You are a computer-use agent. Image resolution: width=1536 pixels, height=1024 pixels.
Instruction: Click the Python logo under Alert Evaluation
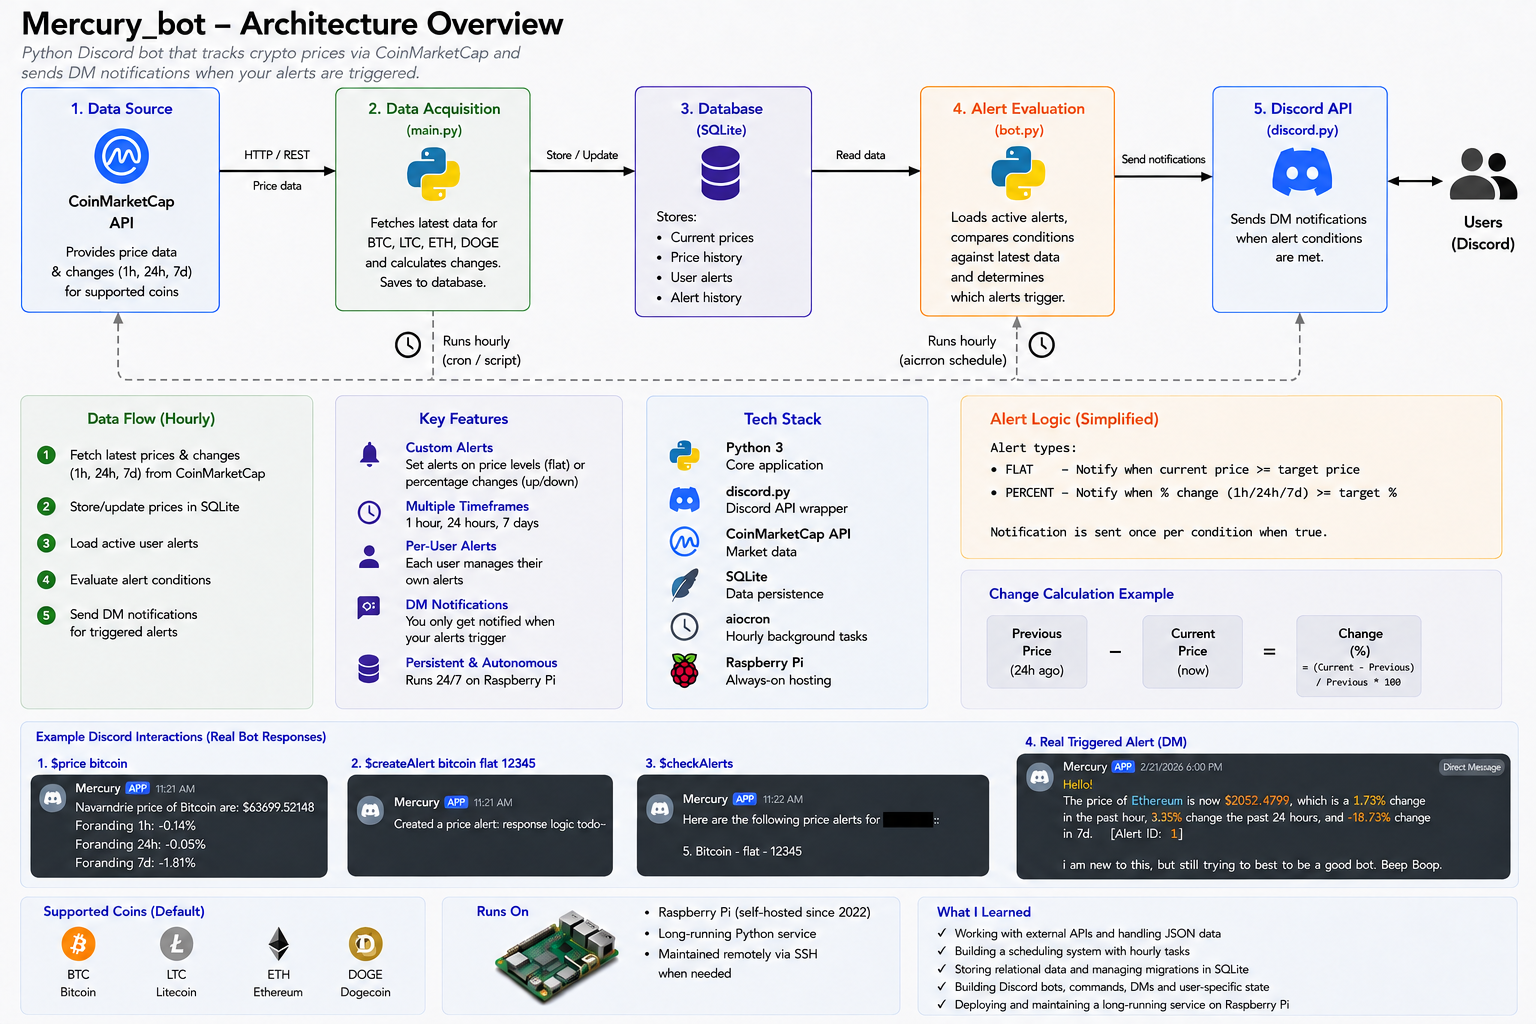(1018, 173)
